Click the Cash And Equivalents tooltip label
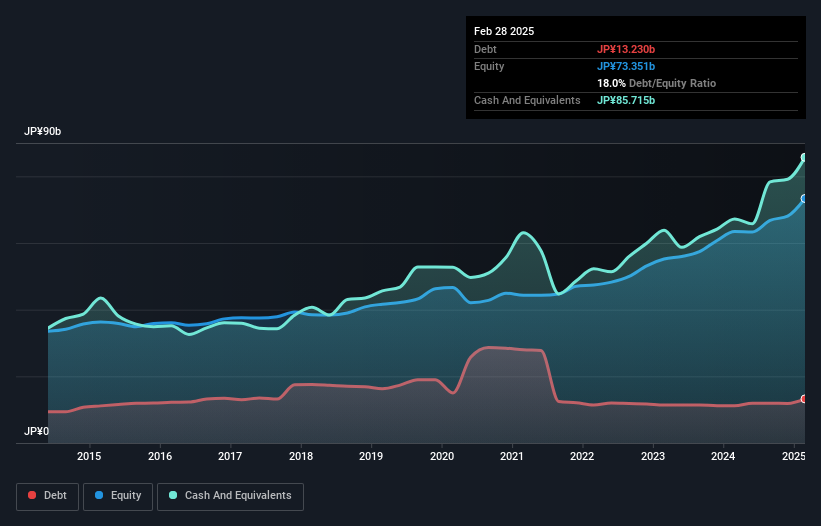 [x=527, y=100]
